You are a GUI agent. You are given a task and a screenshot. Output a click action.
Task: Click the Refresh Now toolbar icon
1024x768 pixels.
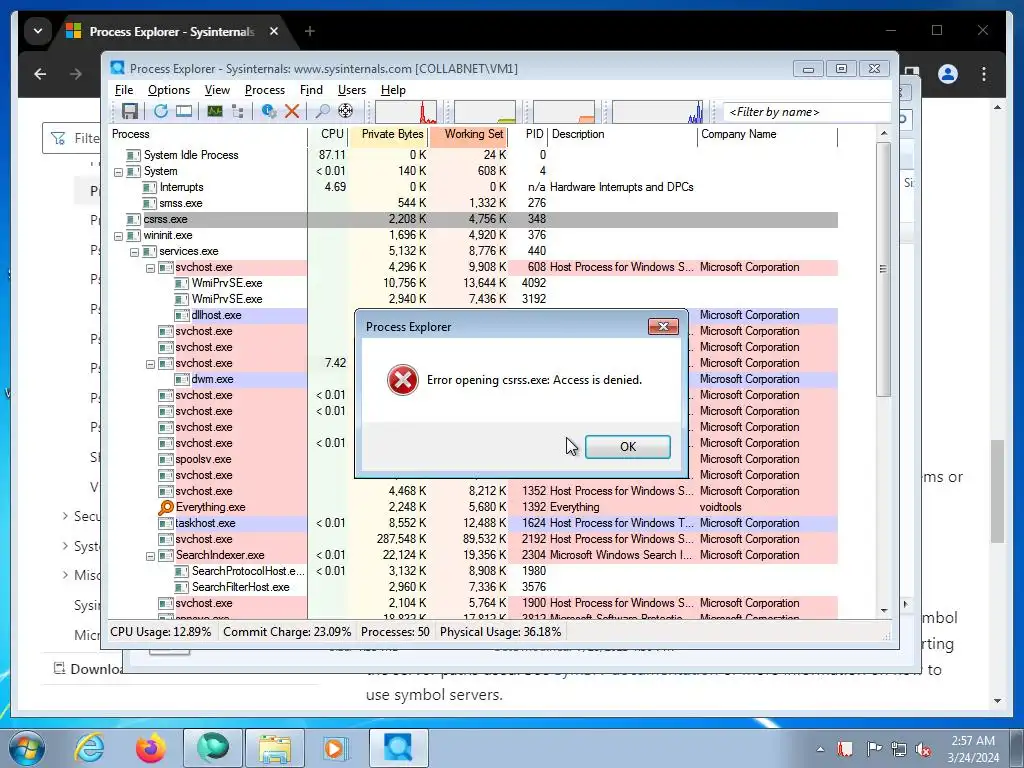161,111
